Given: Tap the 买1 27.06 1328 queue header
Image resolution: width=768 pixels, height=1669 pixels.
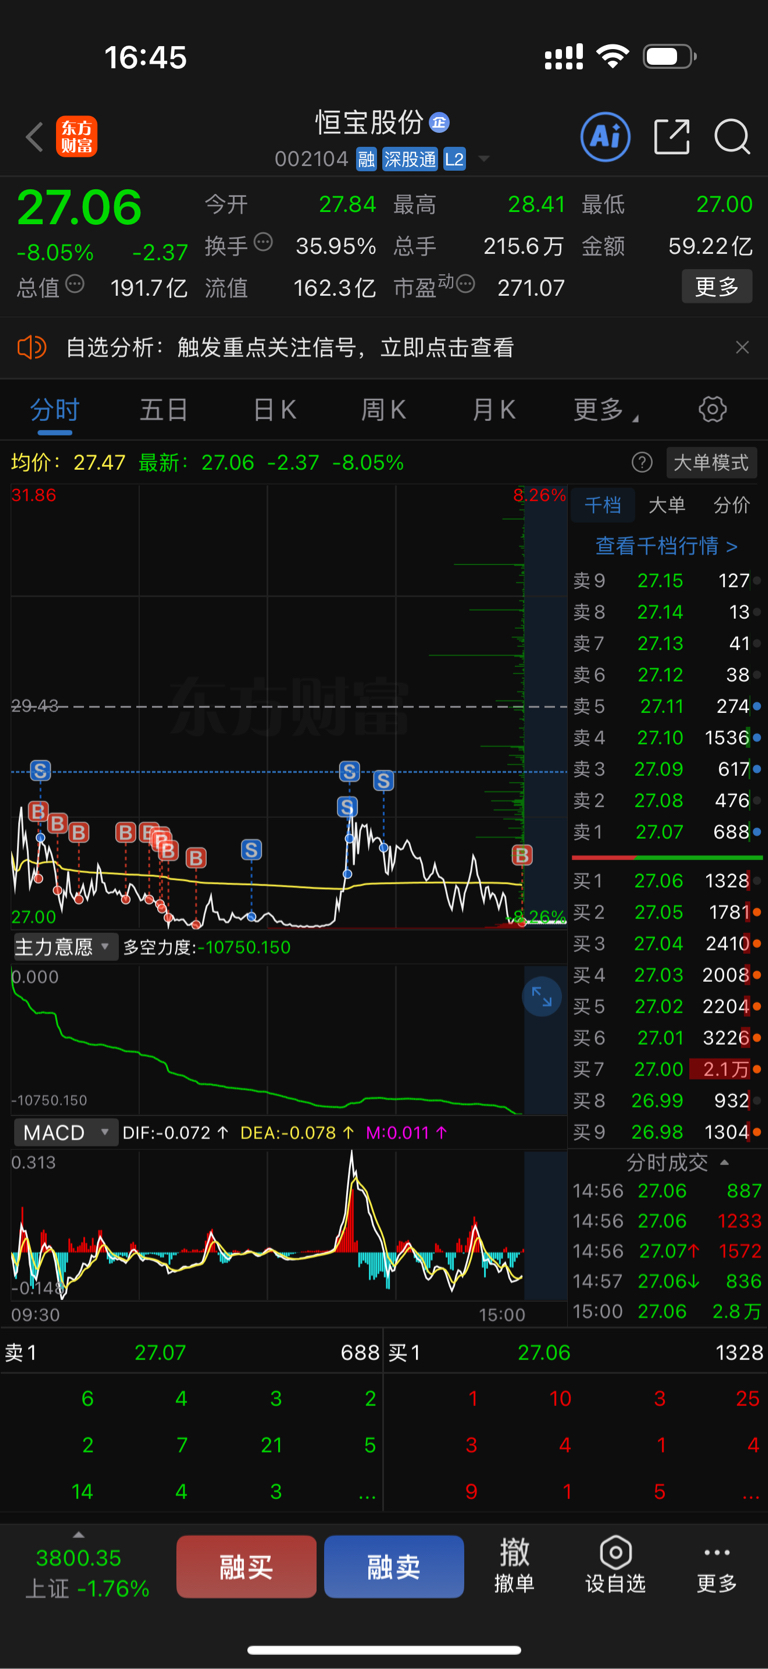Looking at the screenshot, I should coord(576,1352).
